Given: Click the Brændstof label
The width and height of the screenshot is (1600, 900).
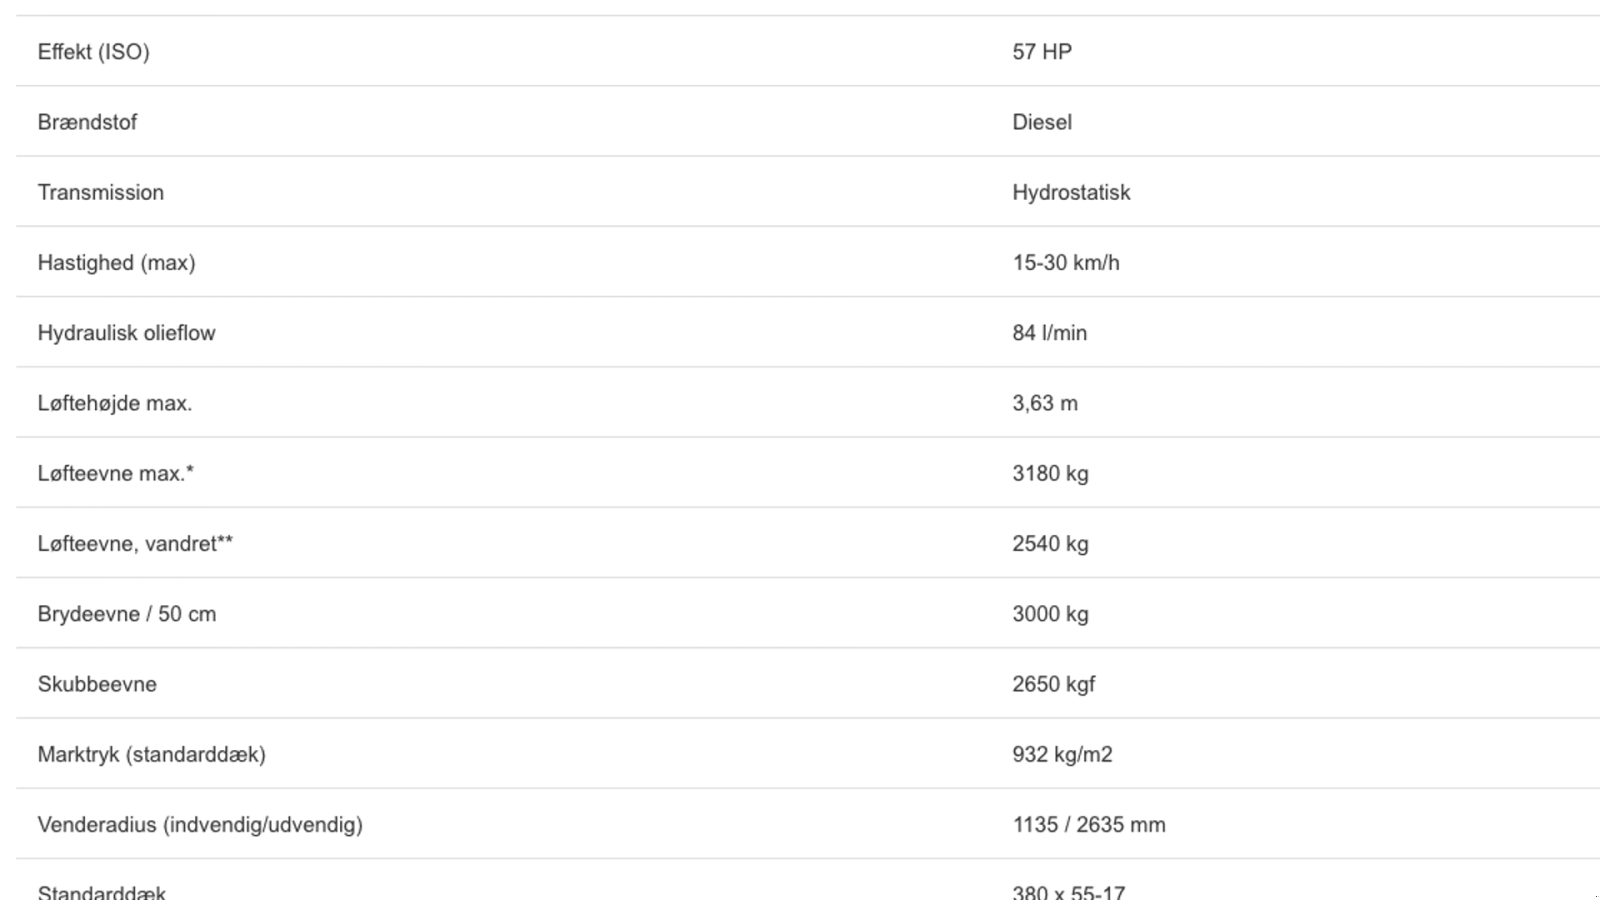Looking at the screenshot, I should pos(87,122).
